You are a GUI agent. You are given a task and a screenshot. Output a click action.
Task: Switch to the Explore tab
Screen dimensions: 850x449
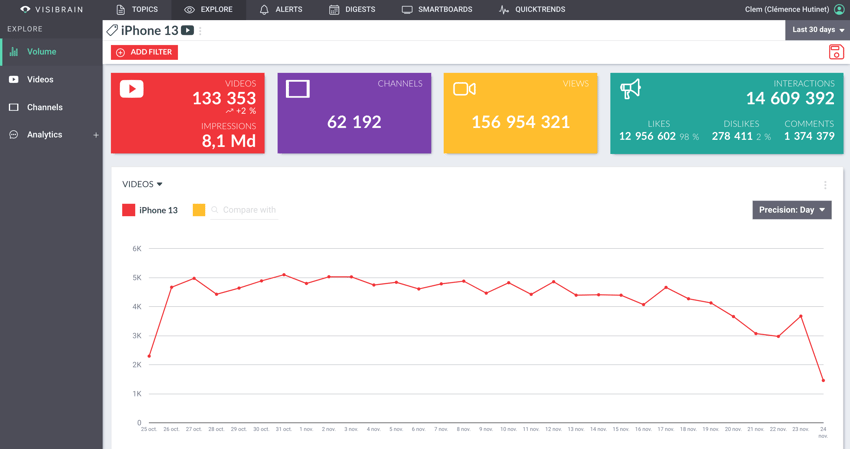[x=208, y=9]
